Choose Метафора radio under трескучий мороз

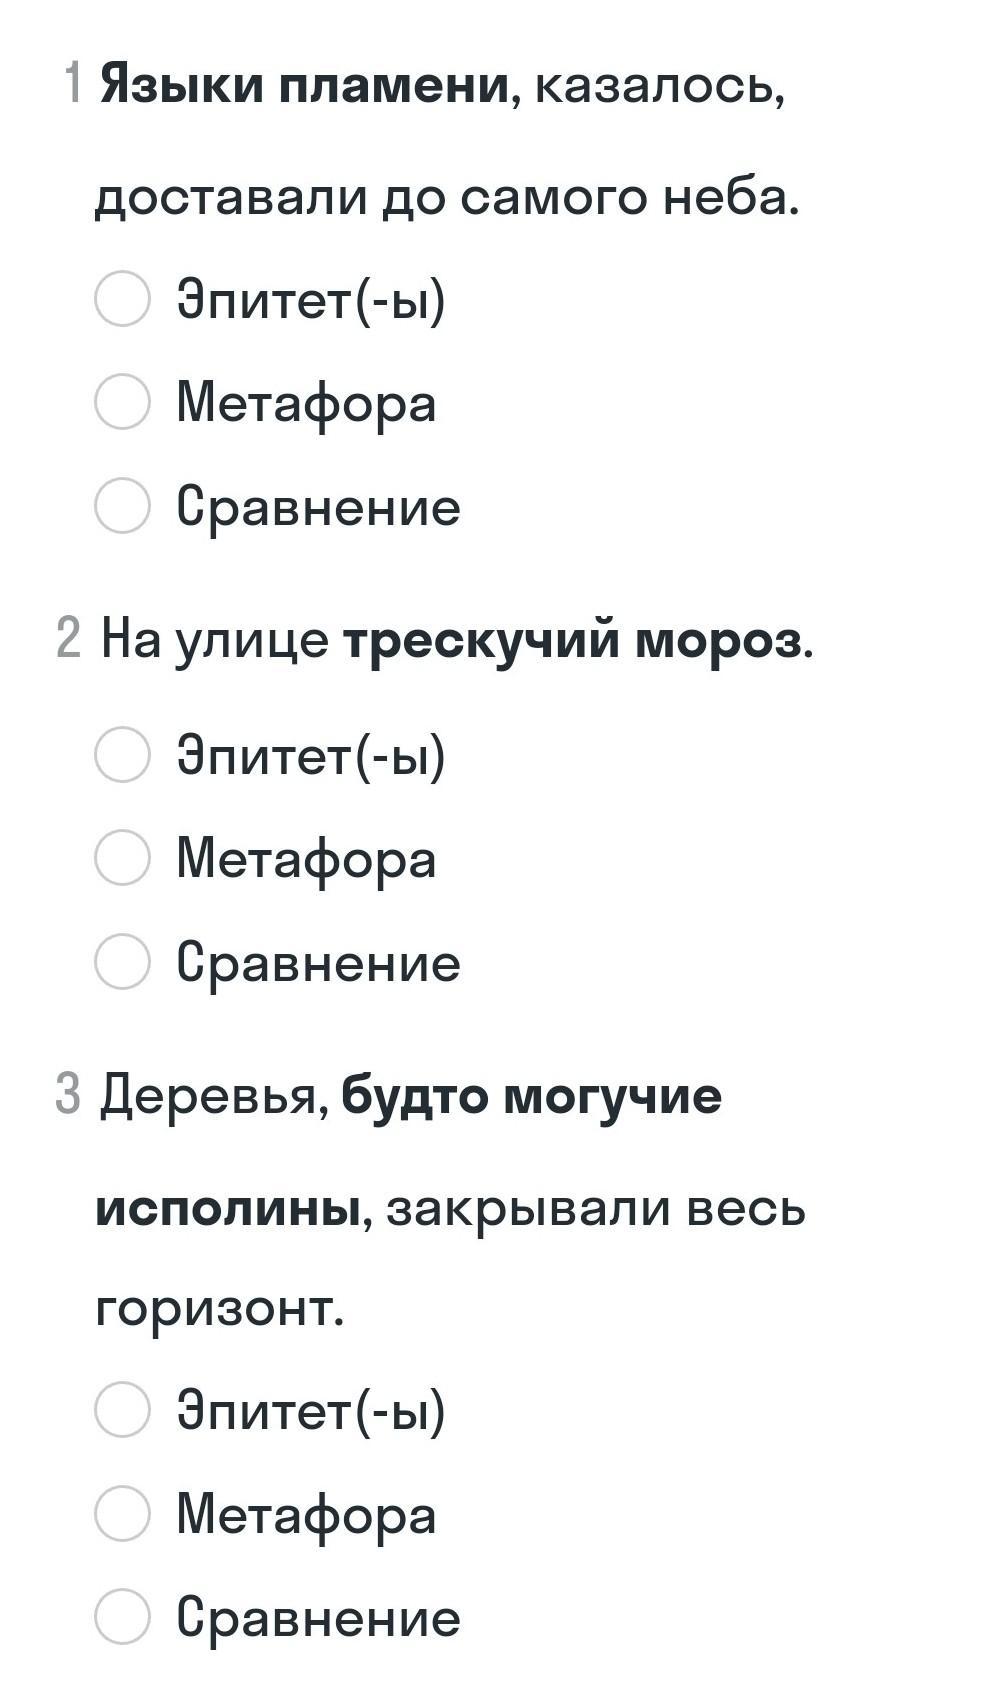point(122,858)
